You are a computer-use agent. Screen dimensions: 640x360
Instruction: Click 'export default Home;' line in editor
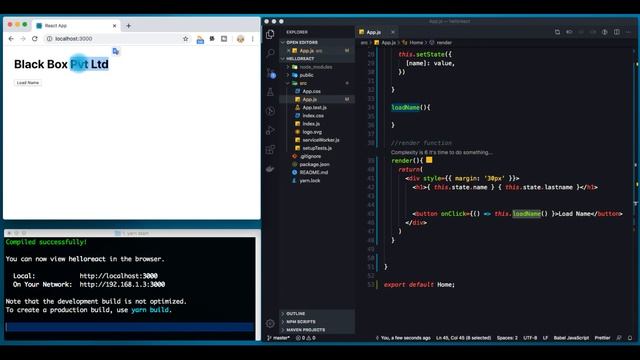click(x=419, y=284)
